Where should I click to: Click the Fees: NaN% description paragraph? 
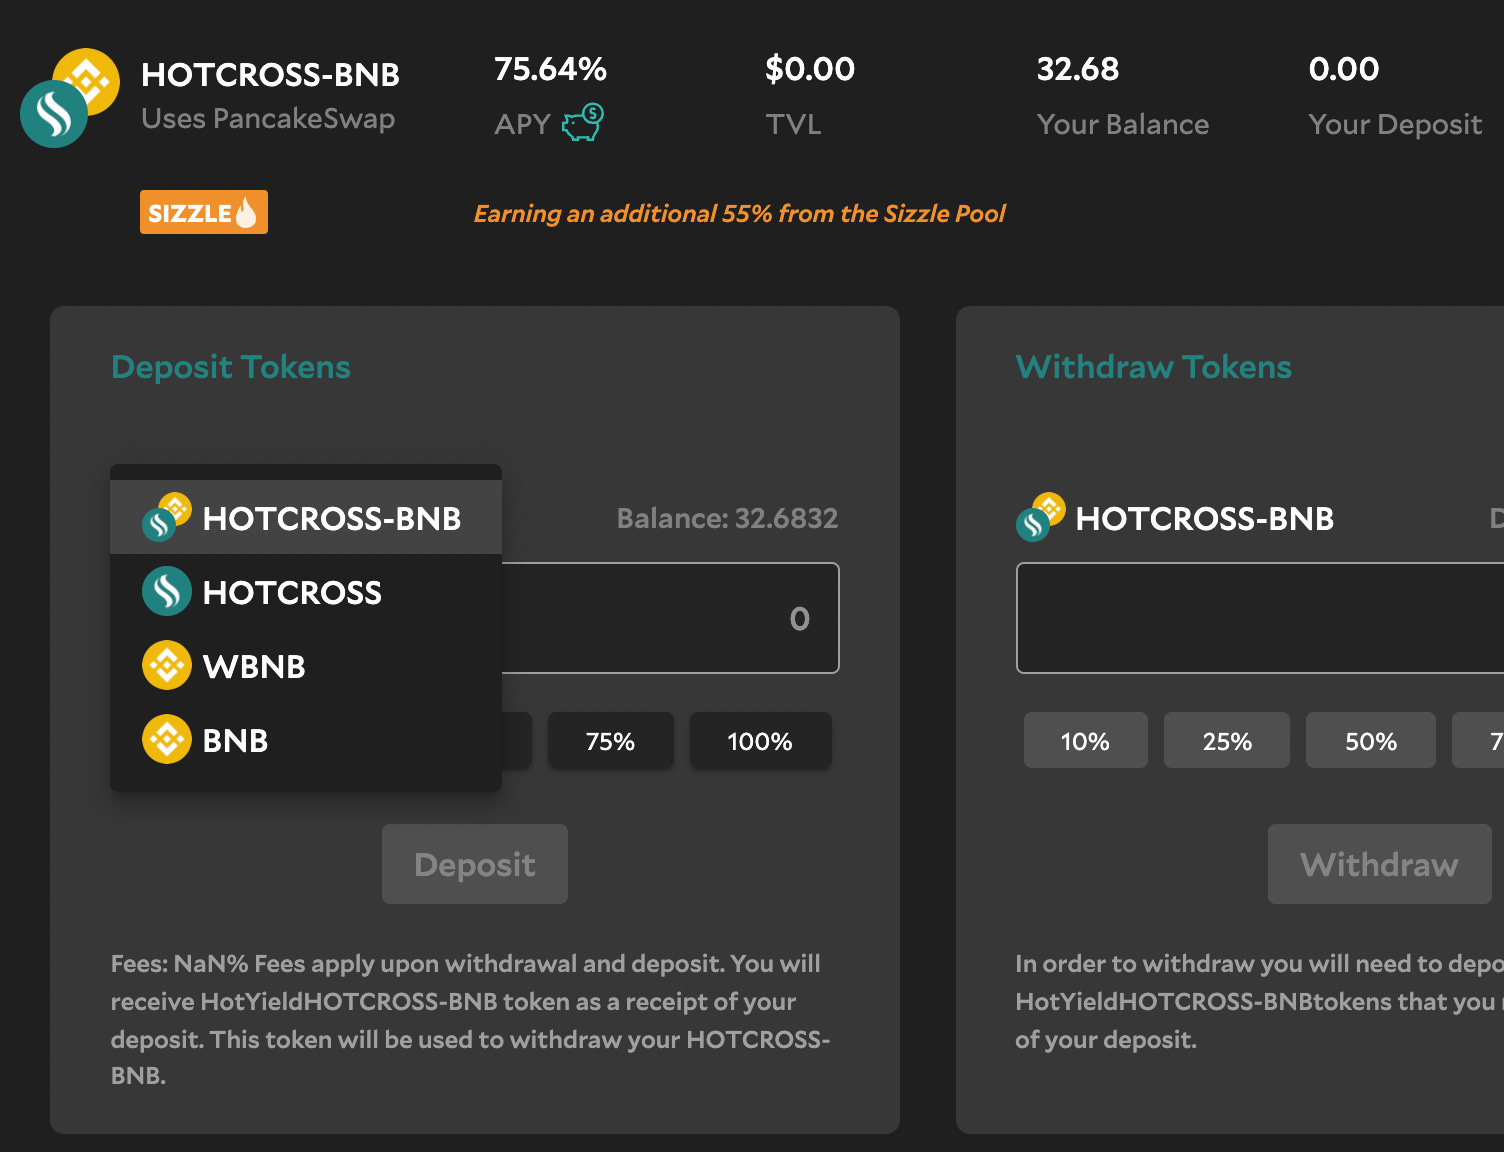pos(471,1019)
